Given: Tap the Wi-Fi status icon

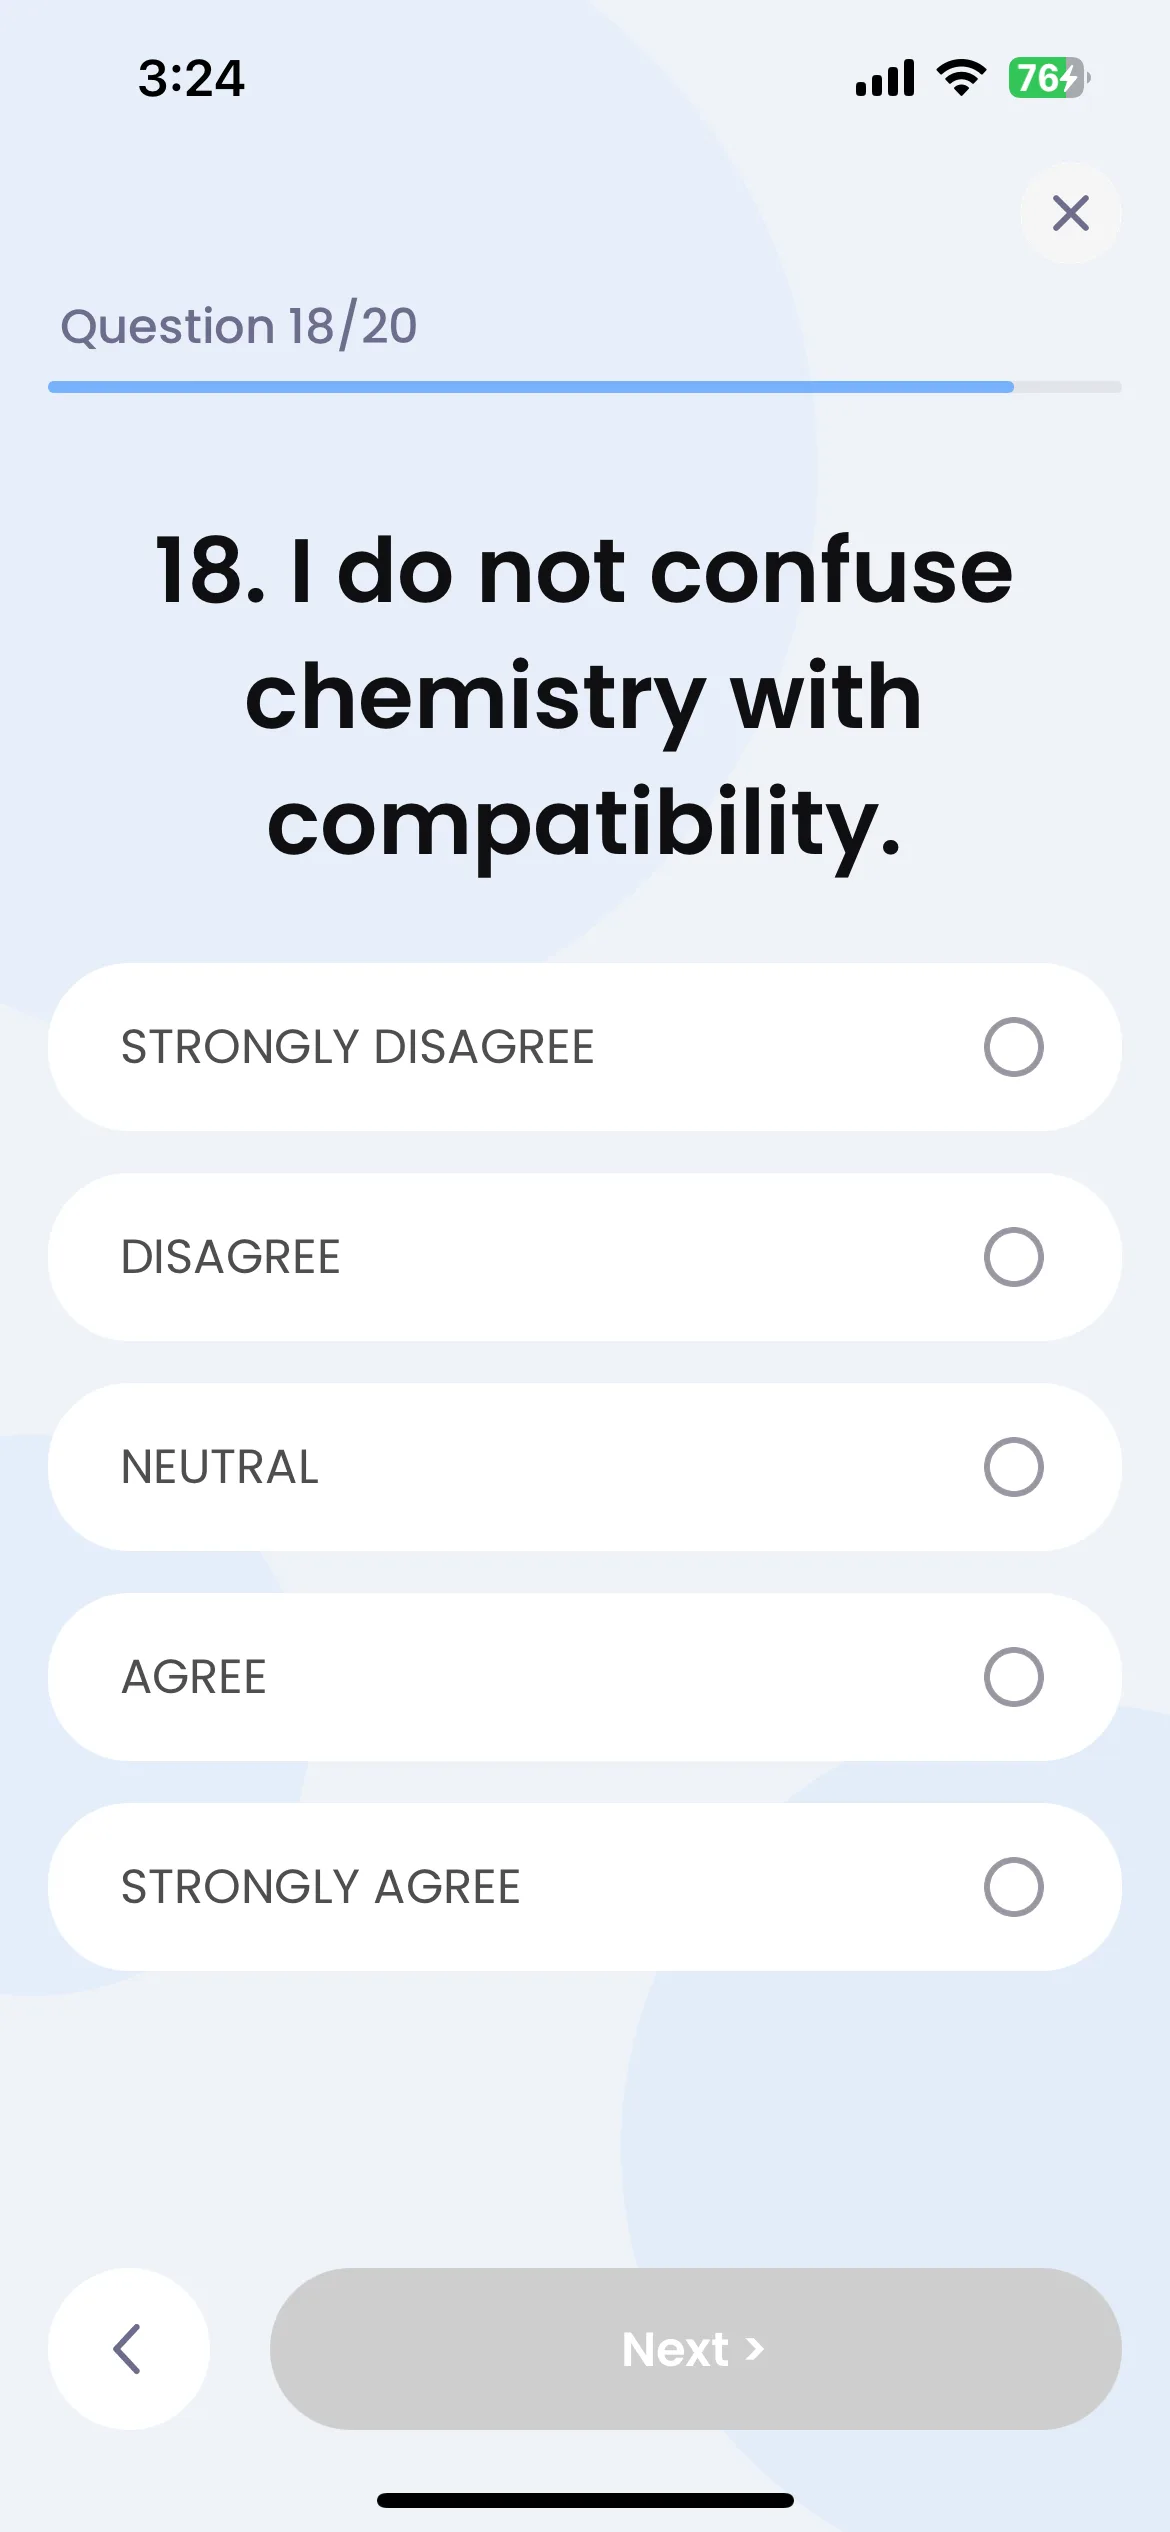Looking at the screenshot, I should pyautogui.click(x=961, y=77).
